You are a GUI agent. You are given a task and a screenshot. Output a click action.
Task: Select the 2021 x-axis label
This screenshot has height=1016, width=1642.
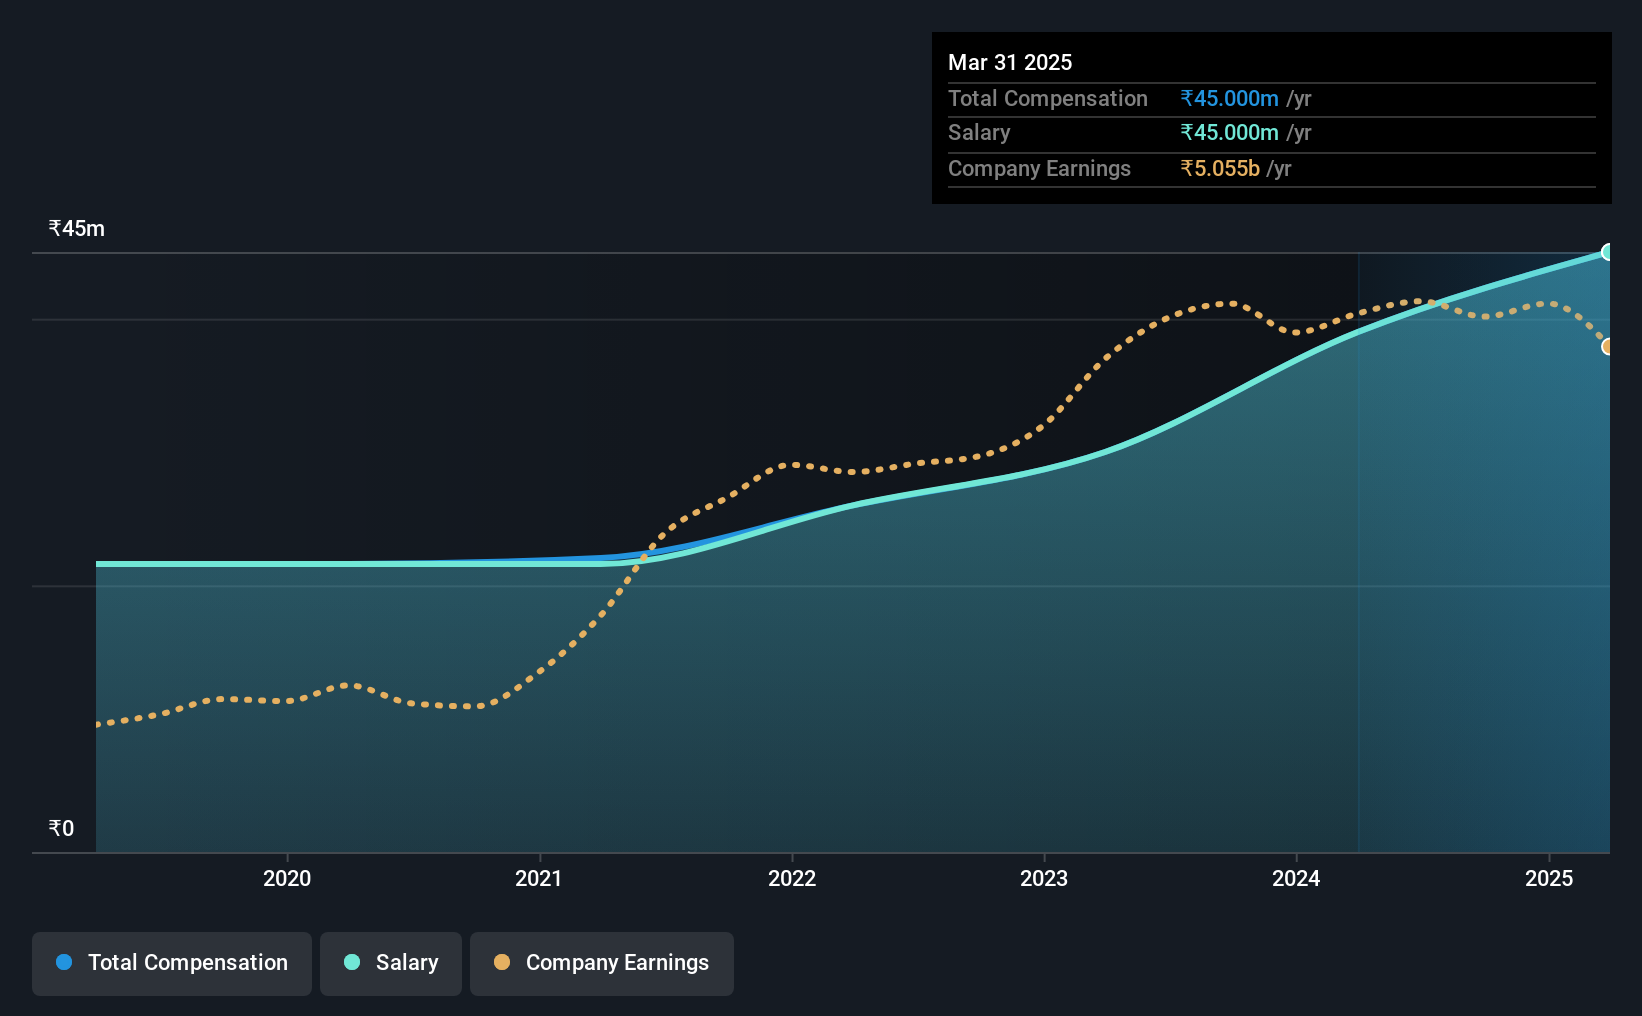click(x=539, y=878)
